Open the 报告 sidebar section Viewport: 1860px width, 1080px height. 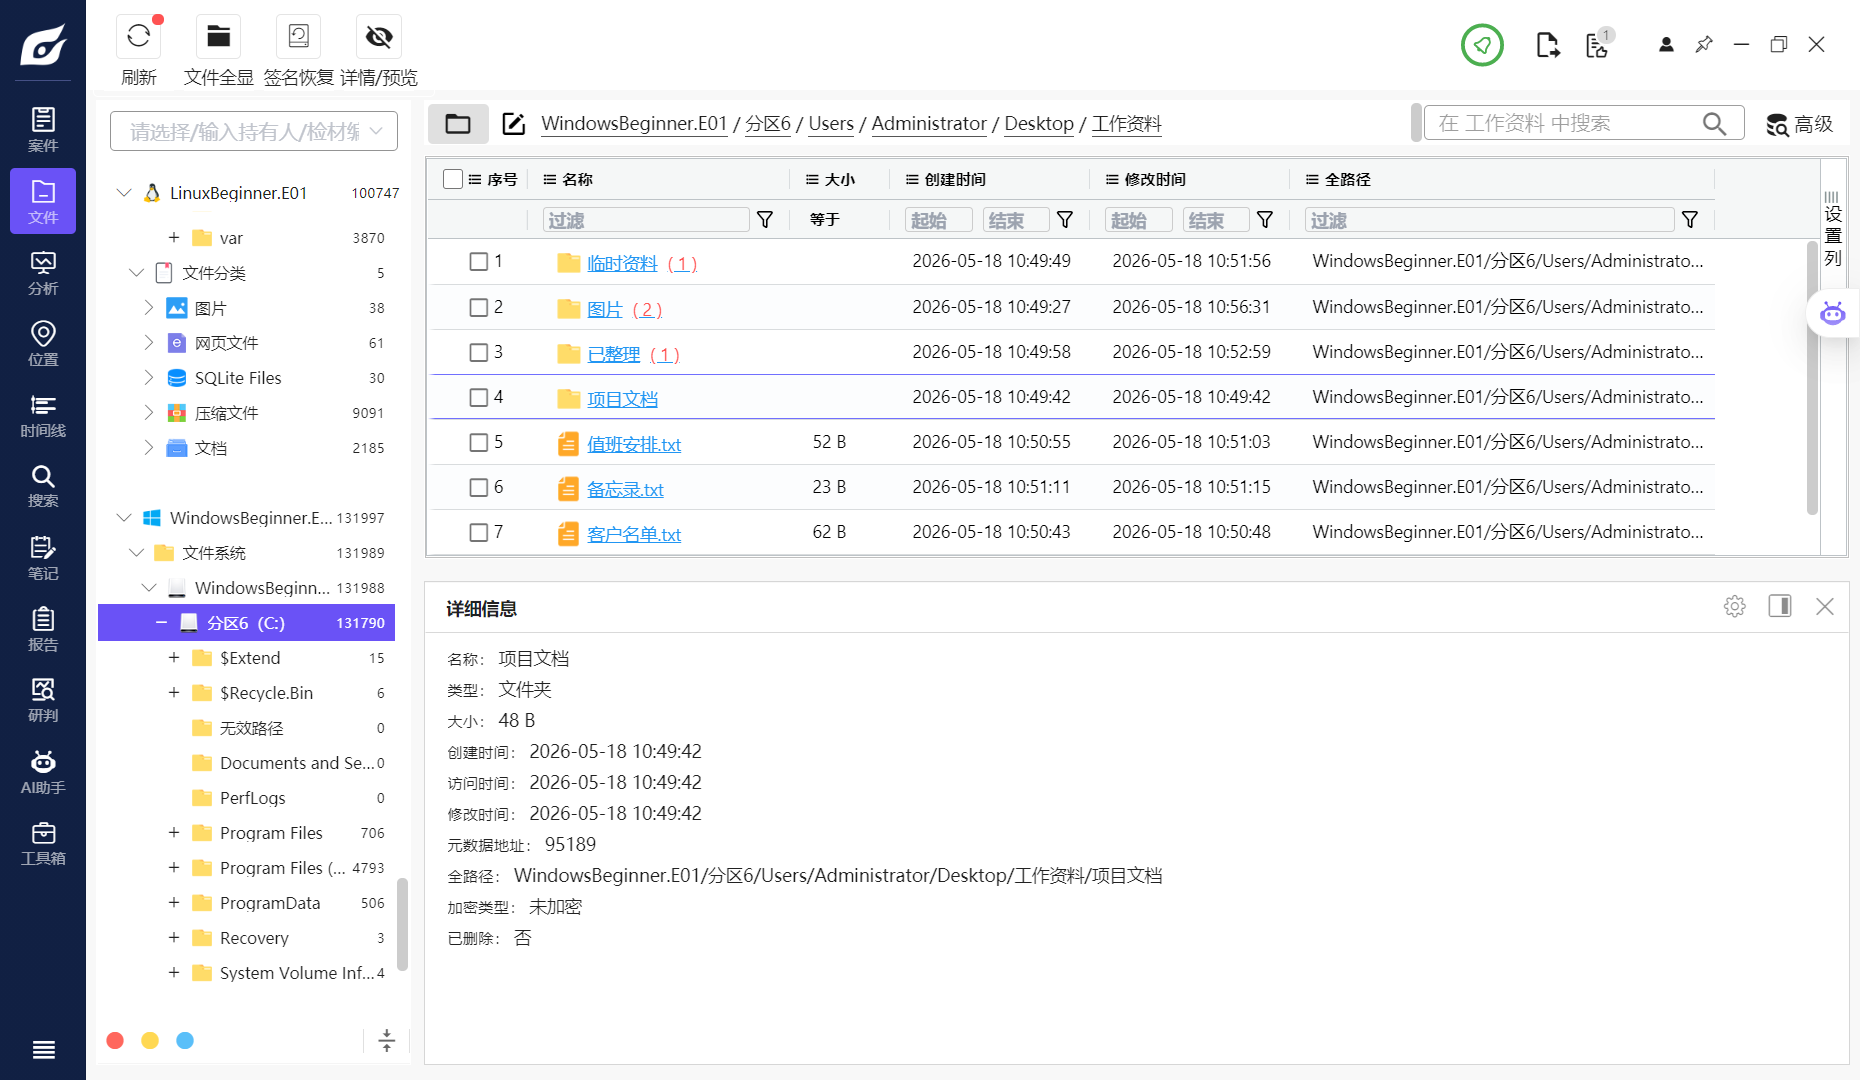[43, 629]
